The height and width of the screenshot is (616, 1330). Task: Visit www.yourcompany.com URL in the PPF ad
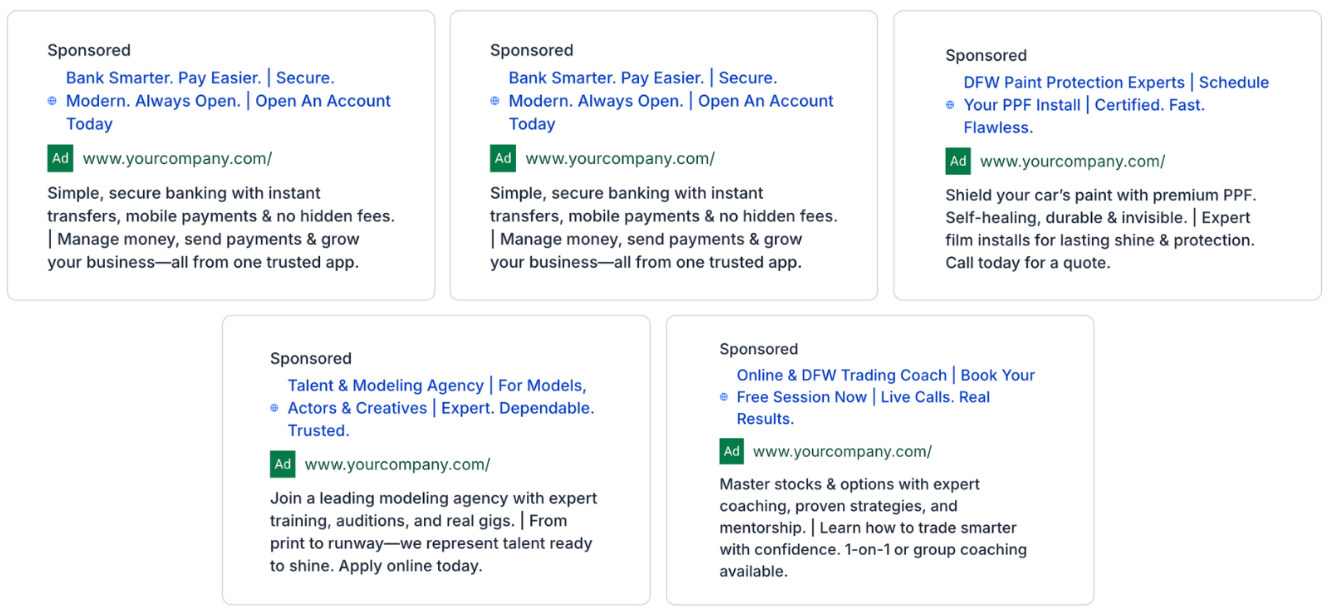pos(1072,161)
